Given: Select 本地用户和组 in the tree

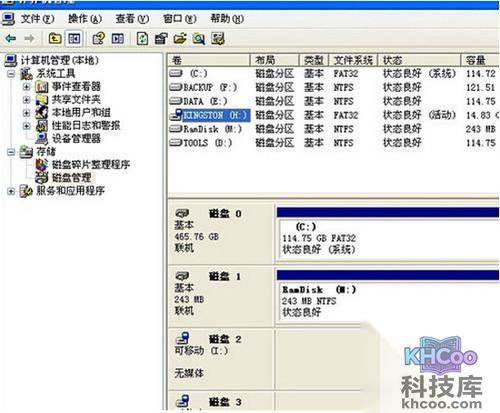Looking at the screenshot, I should [x=81, y=113].
